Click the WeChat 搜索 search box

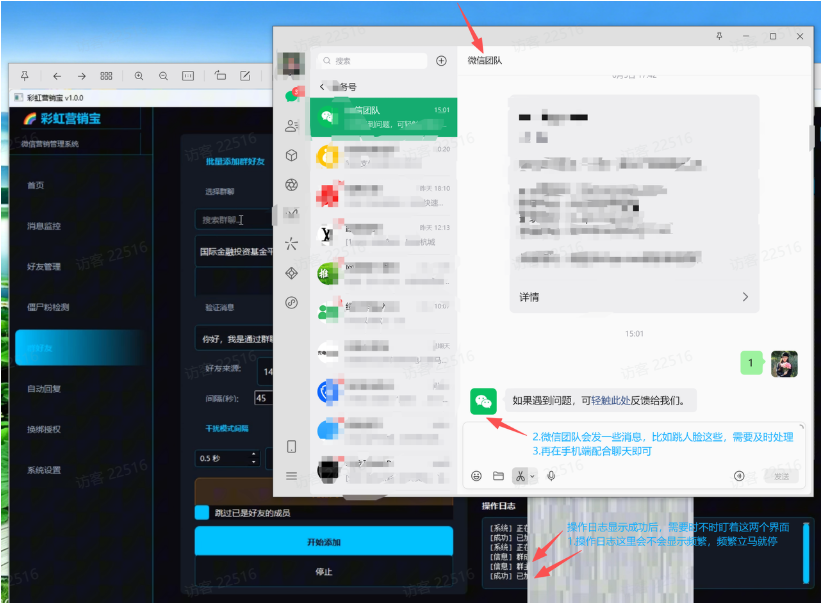[x=372, y=61]
